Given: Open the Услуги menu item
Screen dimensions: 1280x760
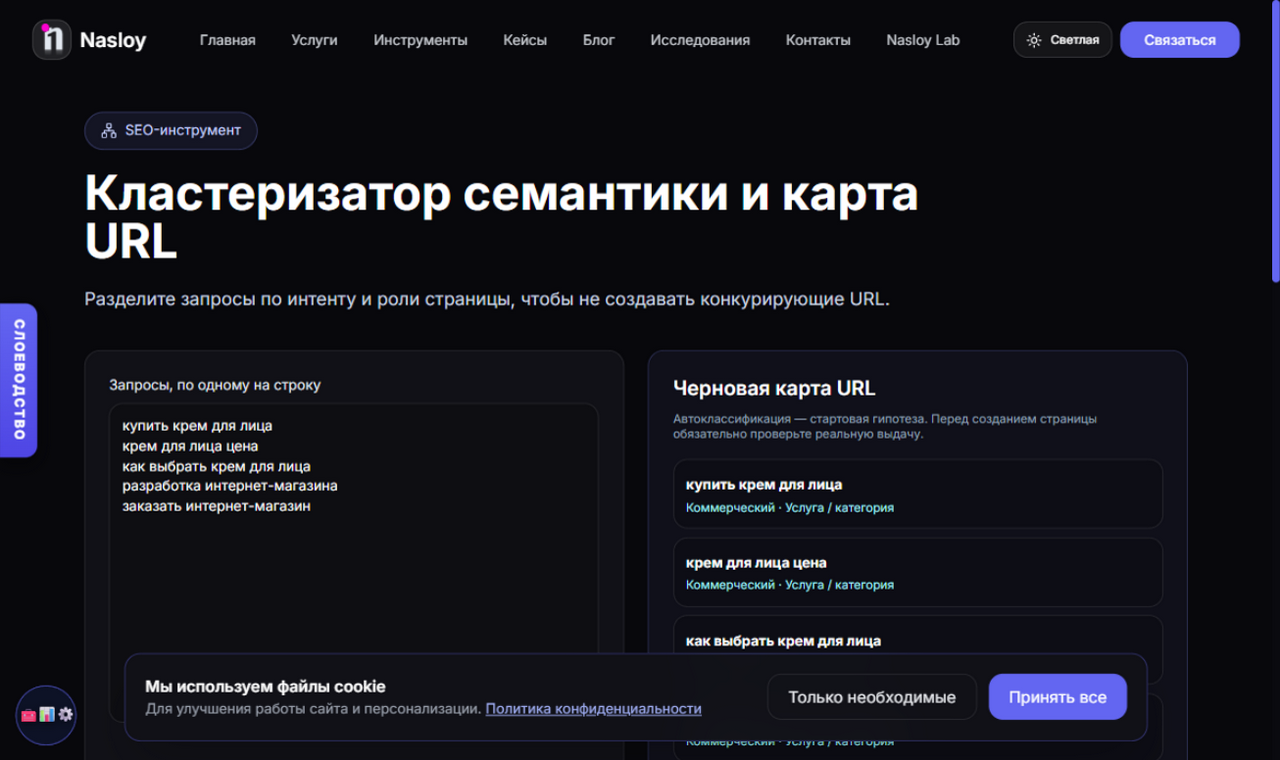Looking at the screenshot, I should coord(315,40).
